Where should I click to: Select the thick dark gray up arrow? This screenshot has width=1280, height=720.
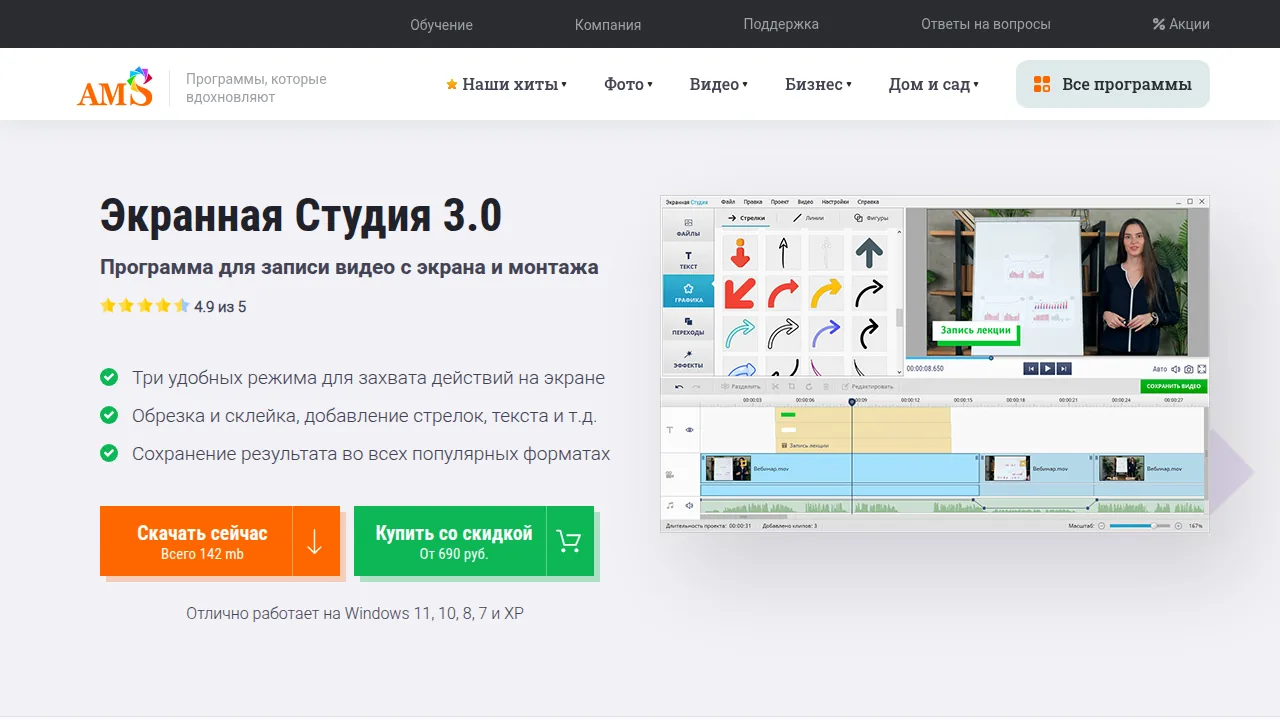tap(869, 253)
